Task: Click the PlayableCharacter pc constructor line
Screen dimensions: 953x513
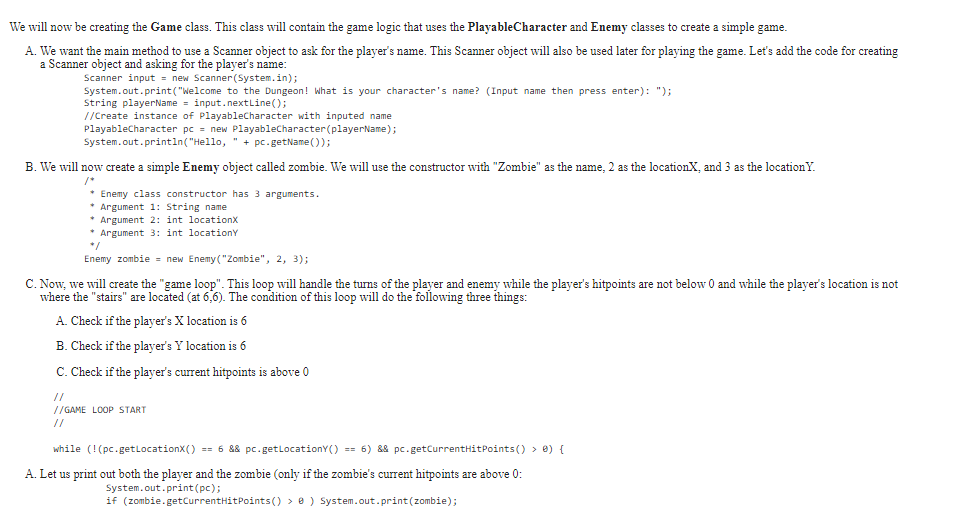Action: 240,129
